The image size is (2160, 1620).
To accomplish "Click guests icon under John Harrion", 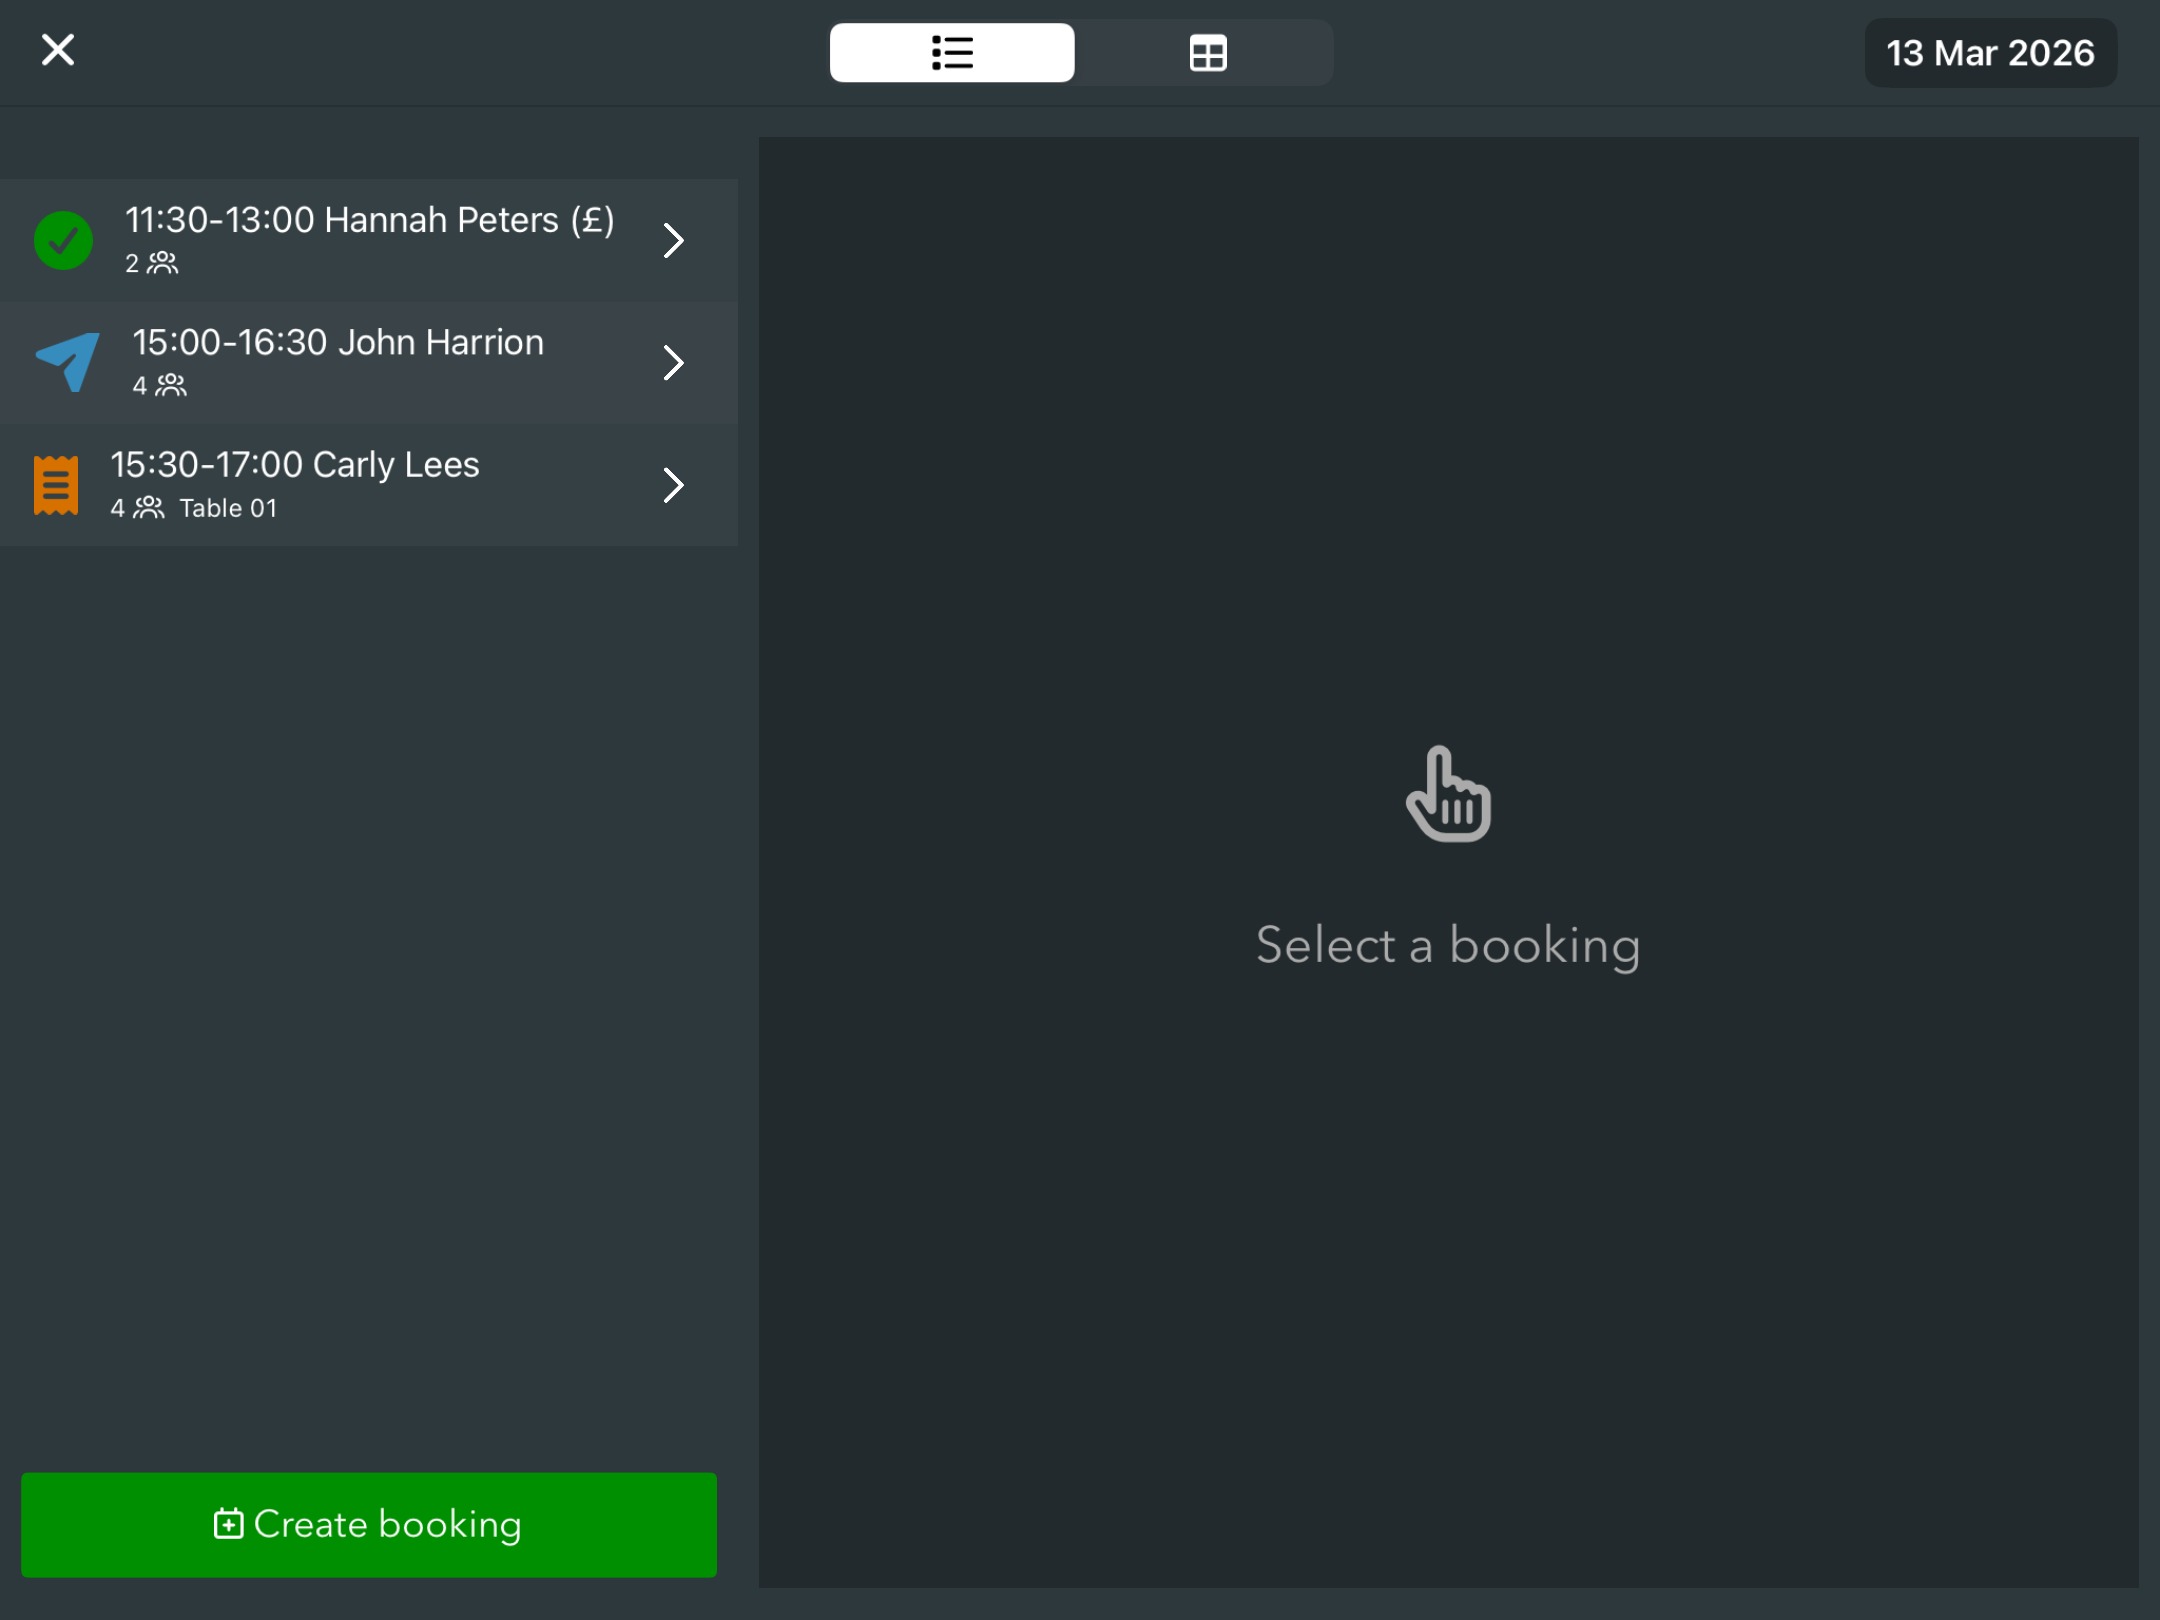I will (x=171, y=385).
